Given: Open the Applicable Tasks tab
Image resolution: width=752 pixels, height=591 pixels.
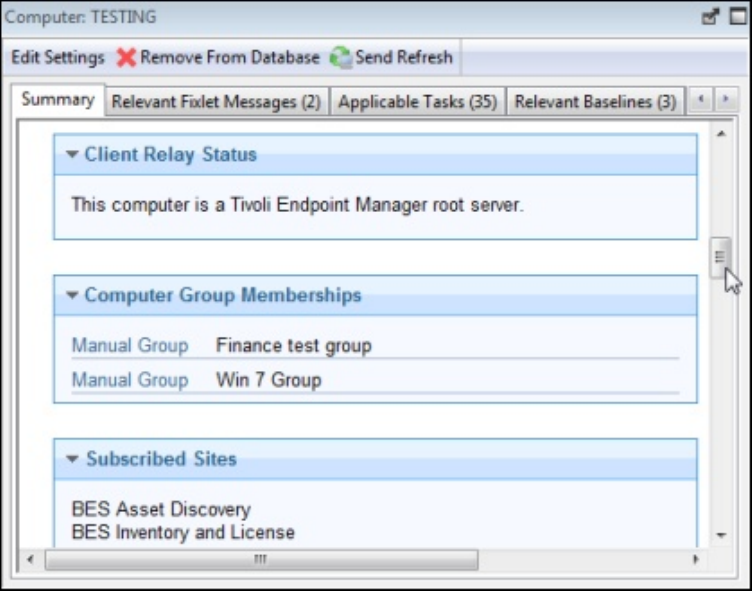Looking at the screenshot, I should pos(417,102).
